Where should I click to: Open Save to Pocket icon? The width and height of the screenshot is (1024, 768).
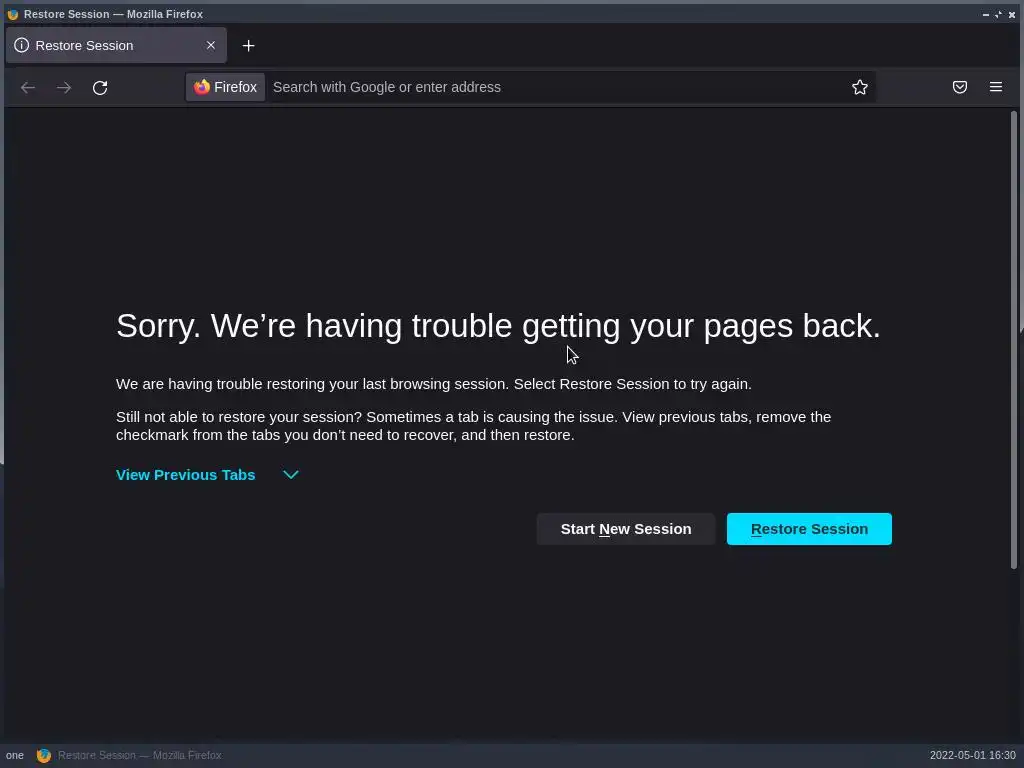click(x=959, y=87)
